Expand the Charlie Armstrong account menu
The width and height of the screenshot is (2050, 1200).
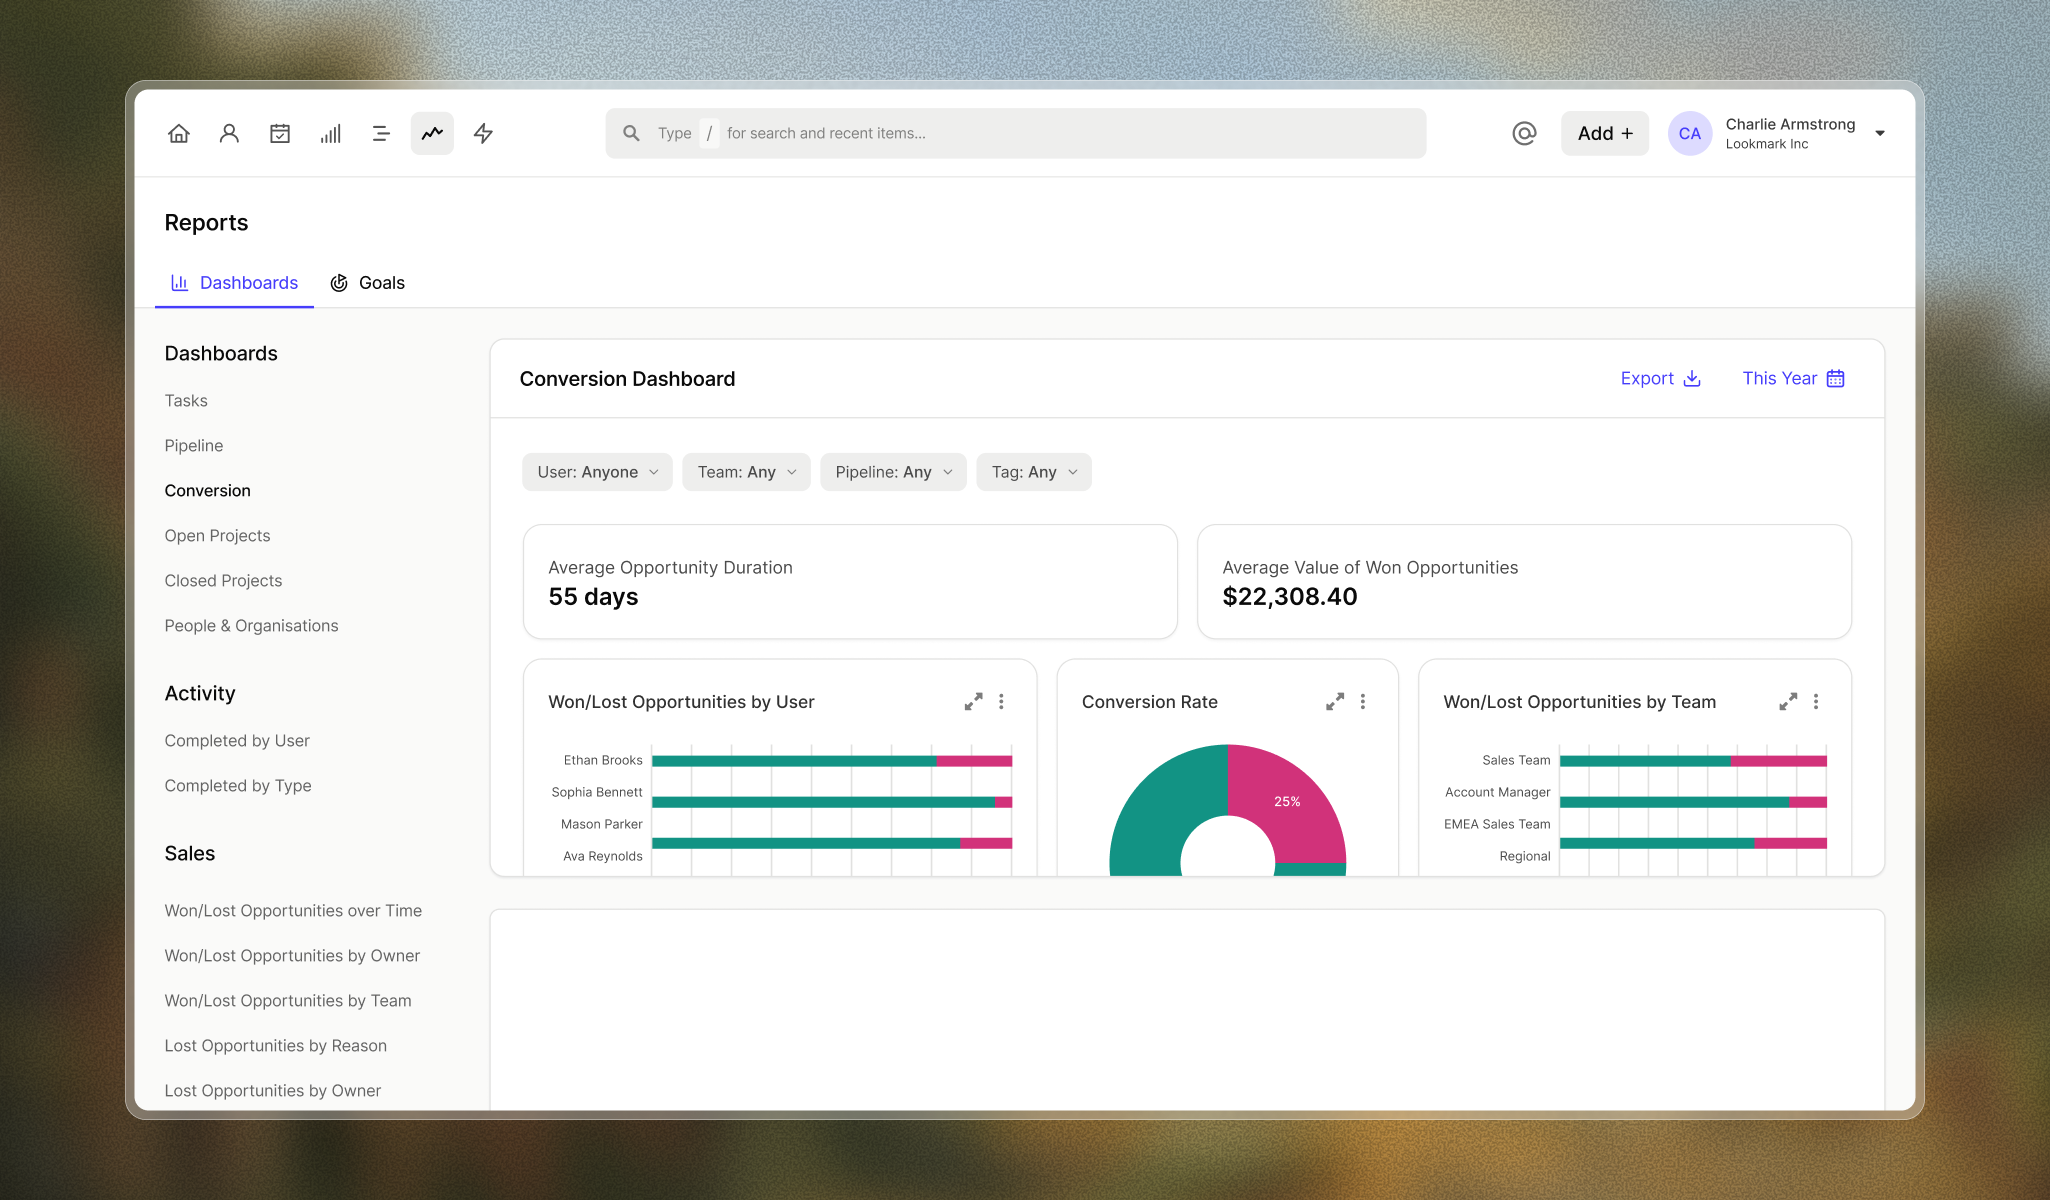(1880, 133)
